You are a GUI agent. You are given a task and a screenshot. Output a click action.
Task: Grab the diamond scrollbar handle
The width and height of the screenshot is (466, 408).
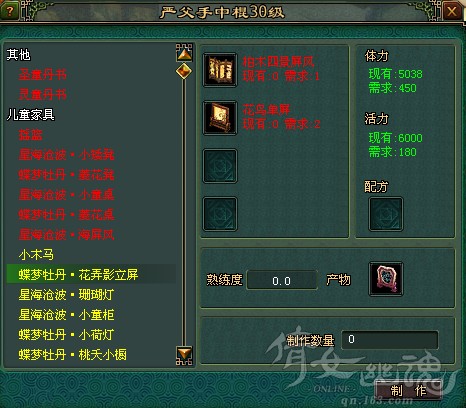coord(184,71)
